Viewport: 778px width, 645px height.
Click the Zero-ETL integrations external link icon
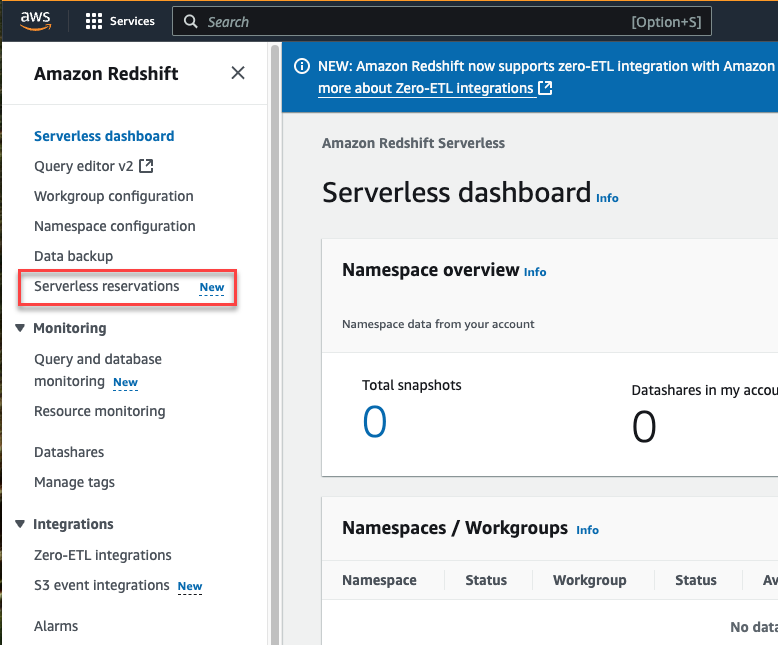click(545, 89)
